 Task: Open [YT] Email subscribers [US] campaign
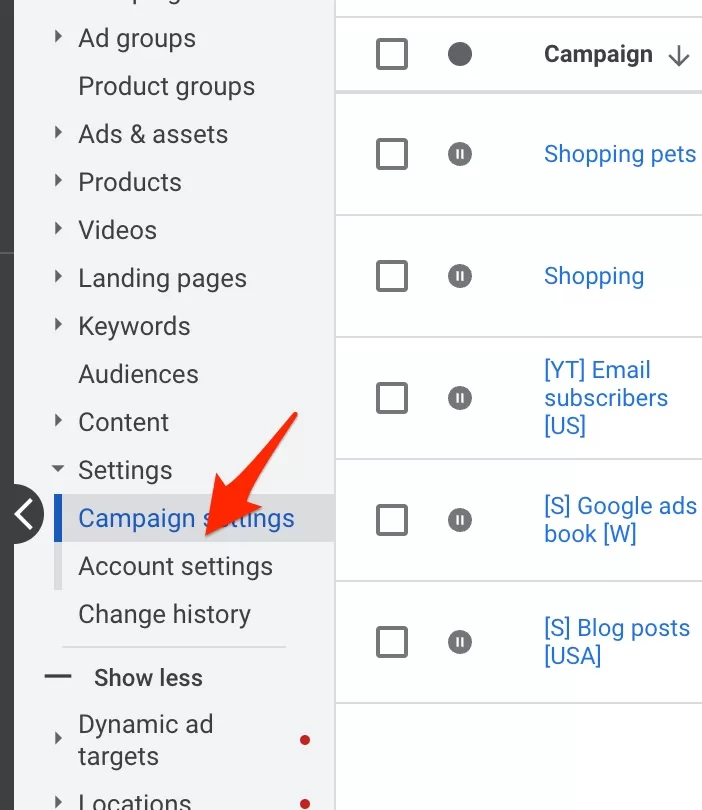point(606,398)
